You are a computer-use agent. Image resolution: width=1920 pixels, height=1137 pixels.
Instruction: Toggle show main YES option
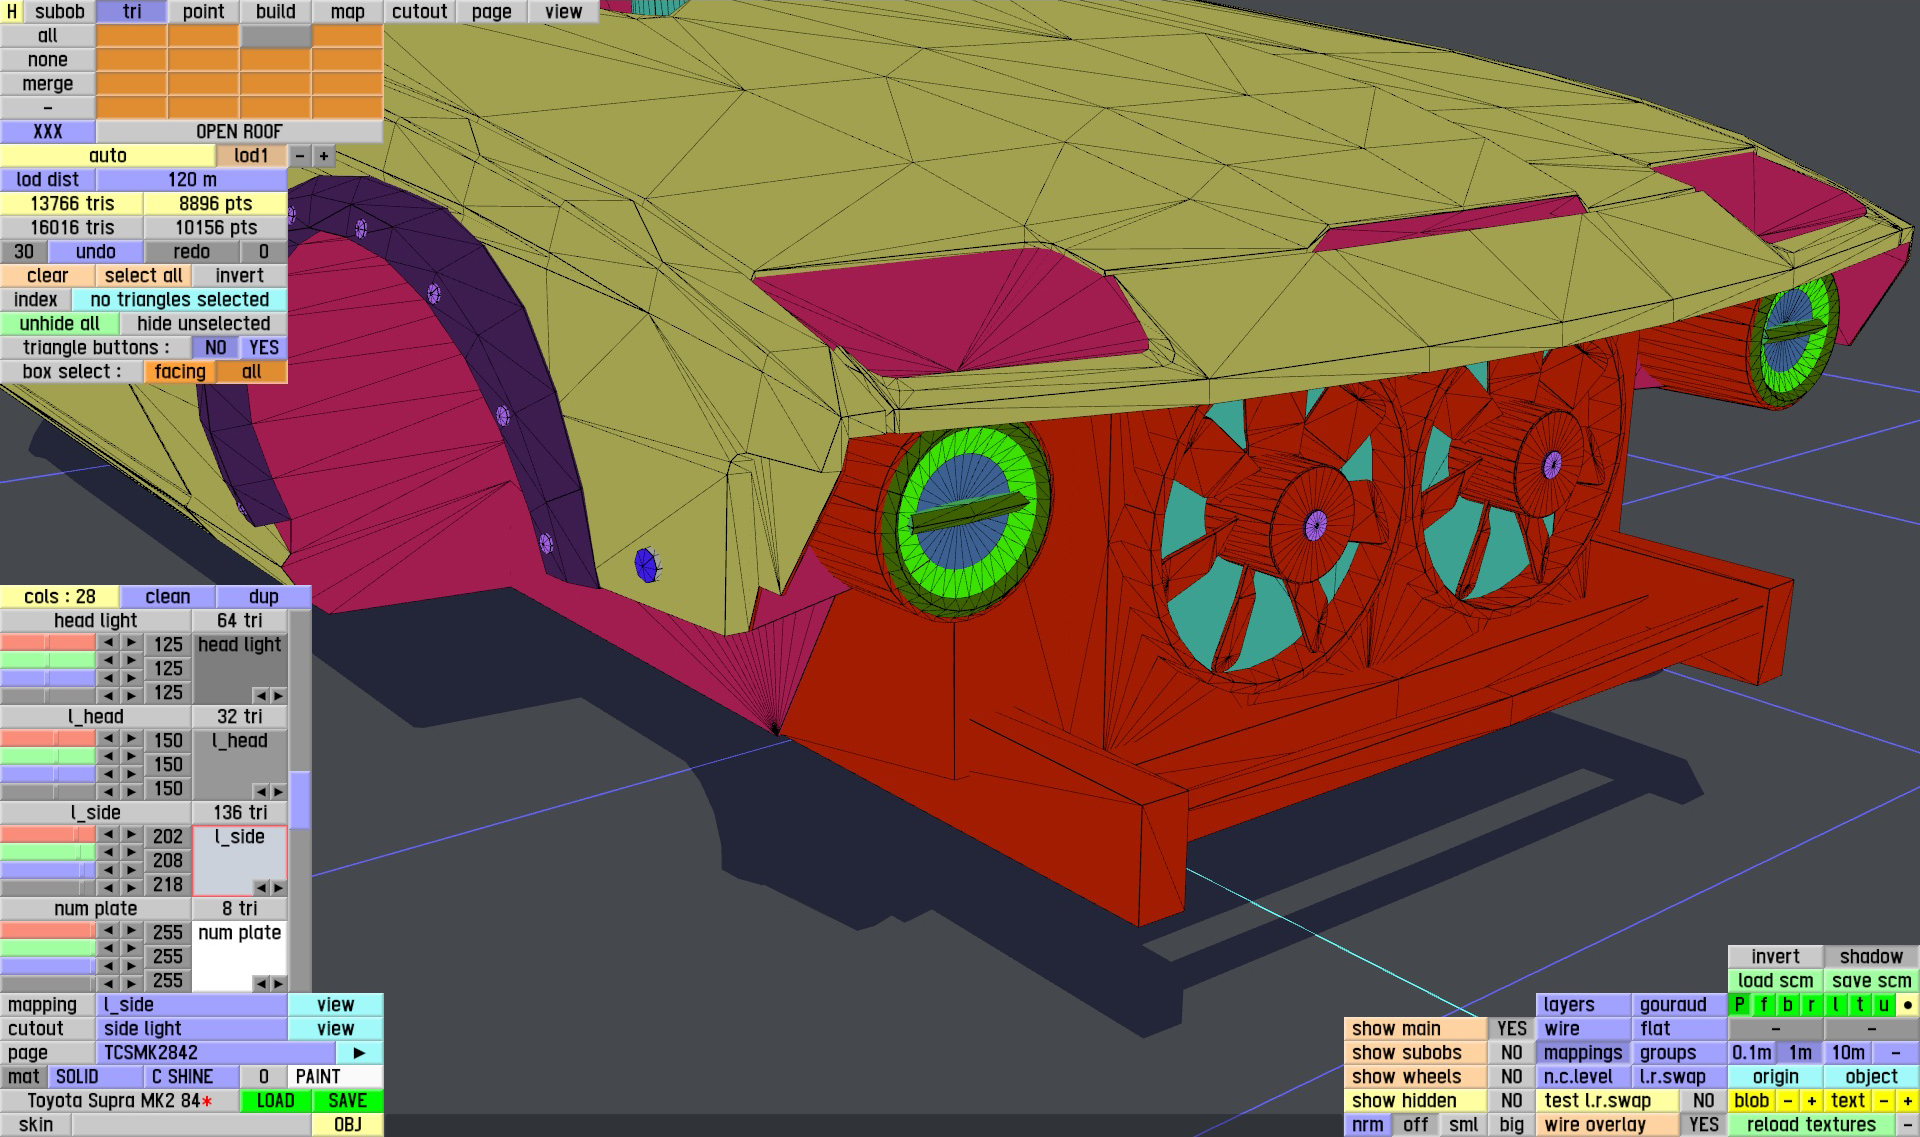[x=1511, y=1029]
